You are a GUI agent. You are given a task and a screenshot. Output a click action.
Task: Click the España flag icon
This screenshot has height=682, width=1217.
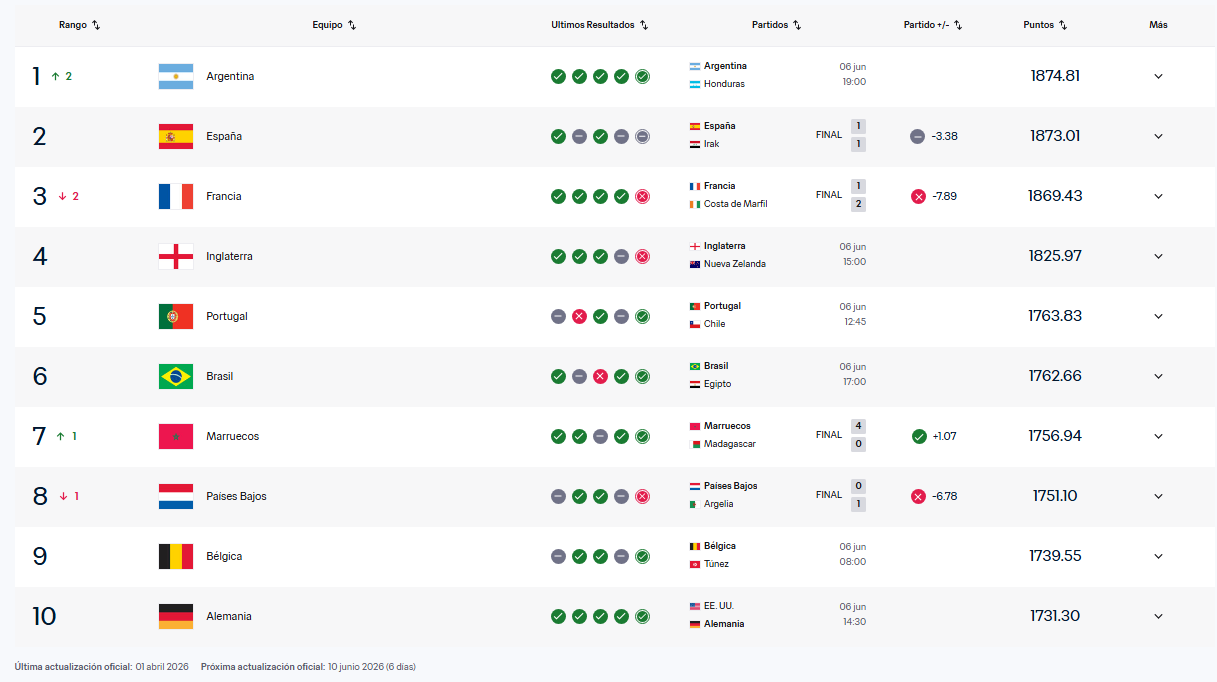pyautogui.click(x=176, y=137)
